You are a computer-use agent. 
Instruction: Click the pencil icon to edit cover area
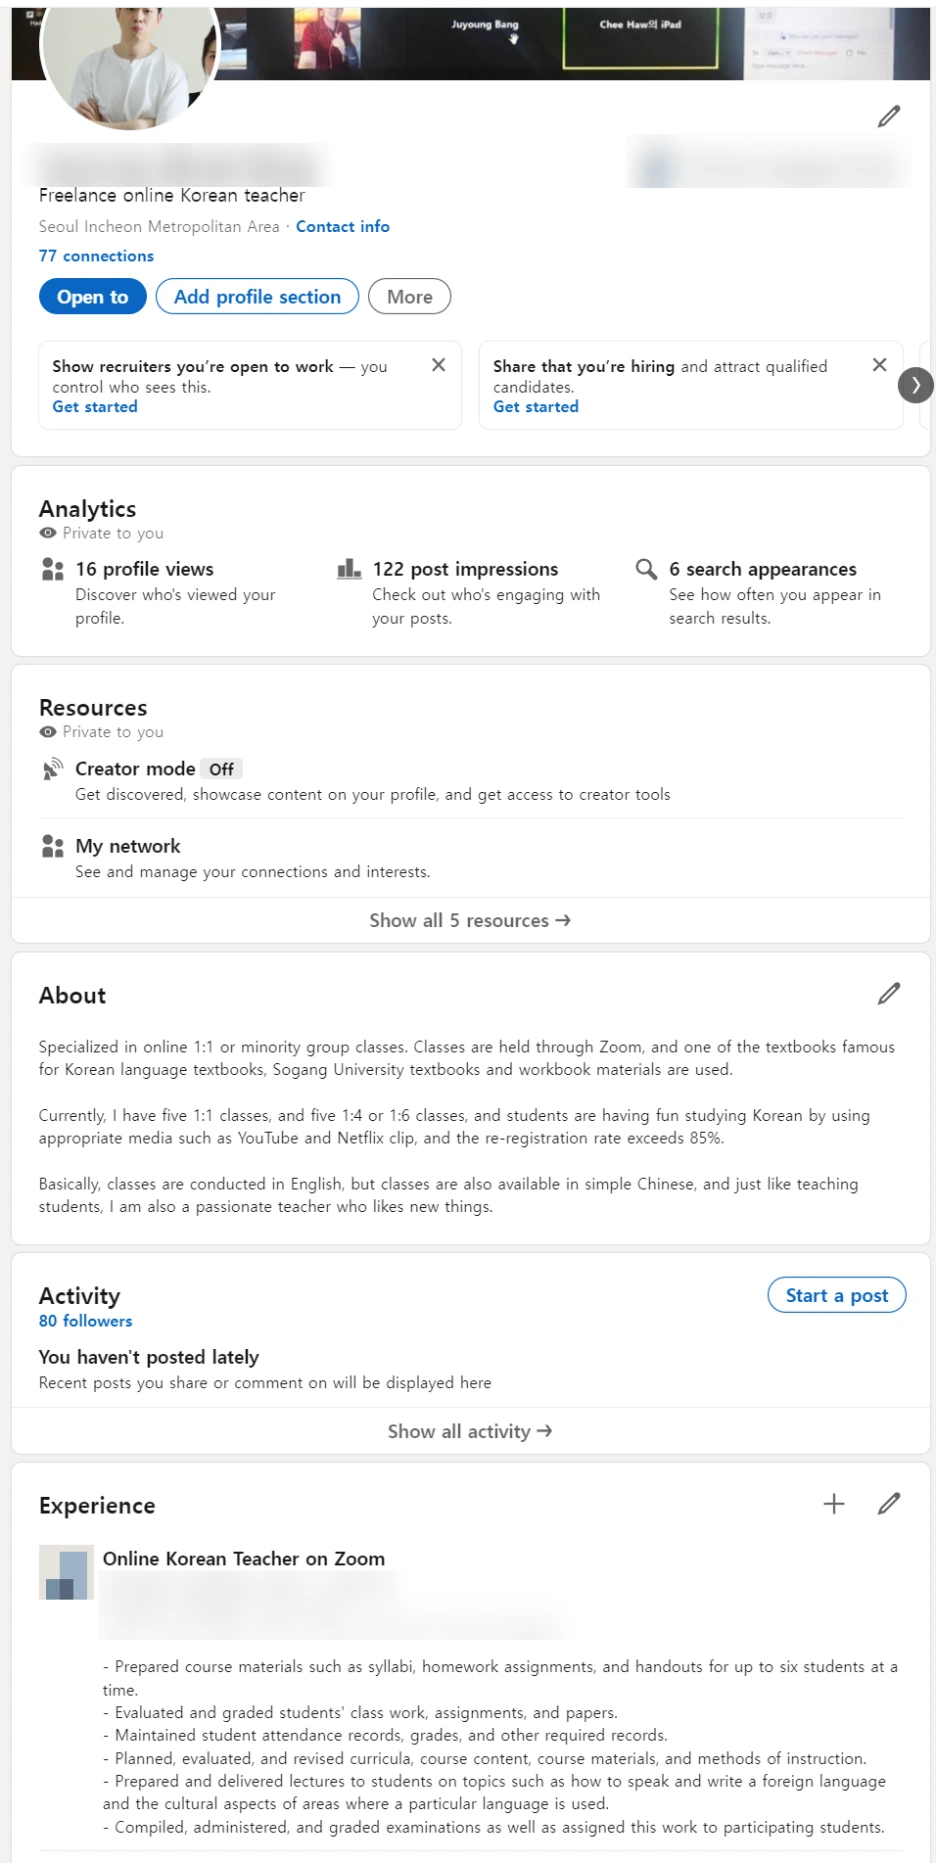(x=888, y=117)
